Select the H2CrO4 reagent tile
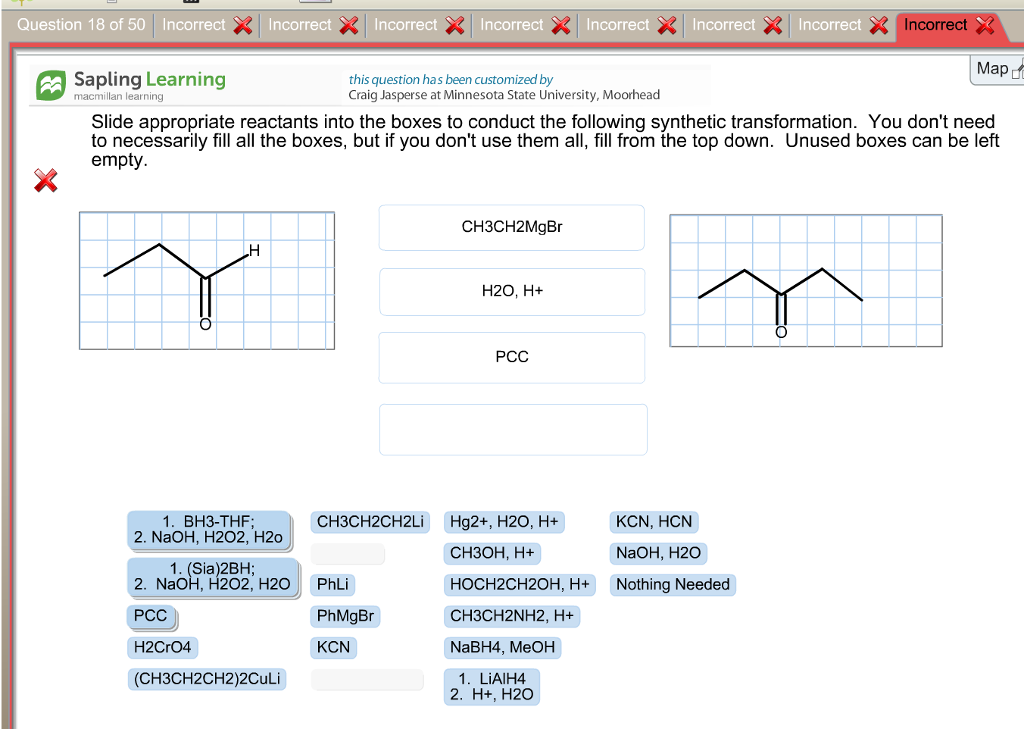The width and height of the screenshot is (1024, 729). [160, 647]
